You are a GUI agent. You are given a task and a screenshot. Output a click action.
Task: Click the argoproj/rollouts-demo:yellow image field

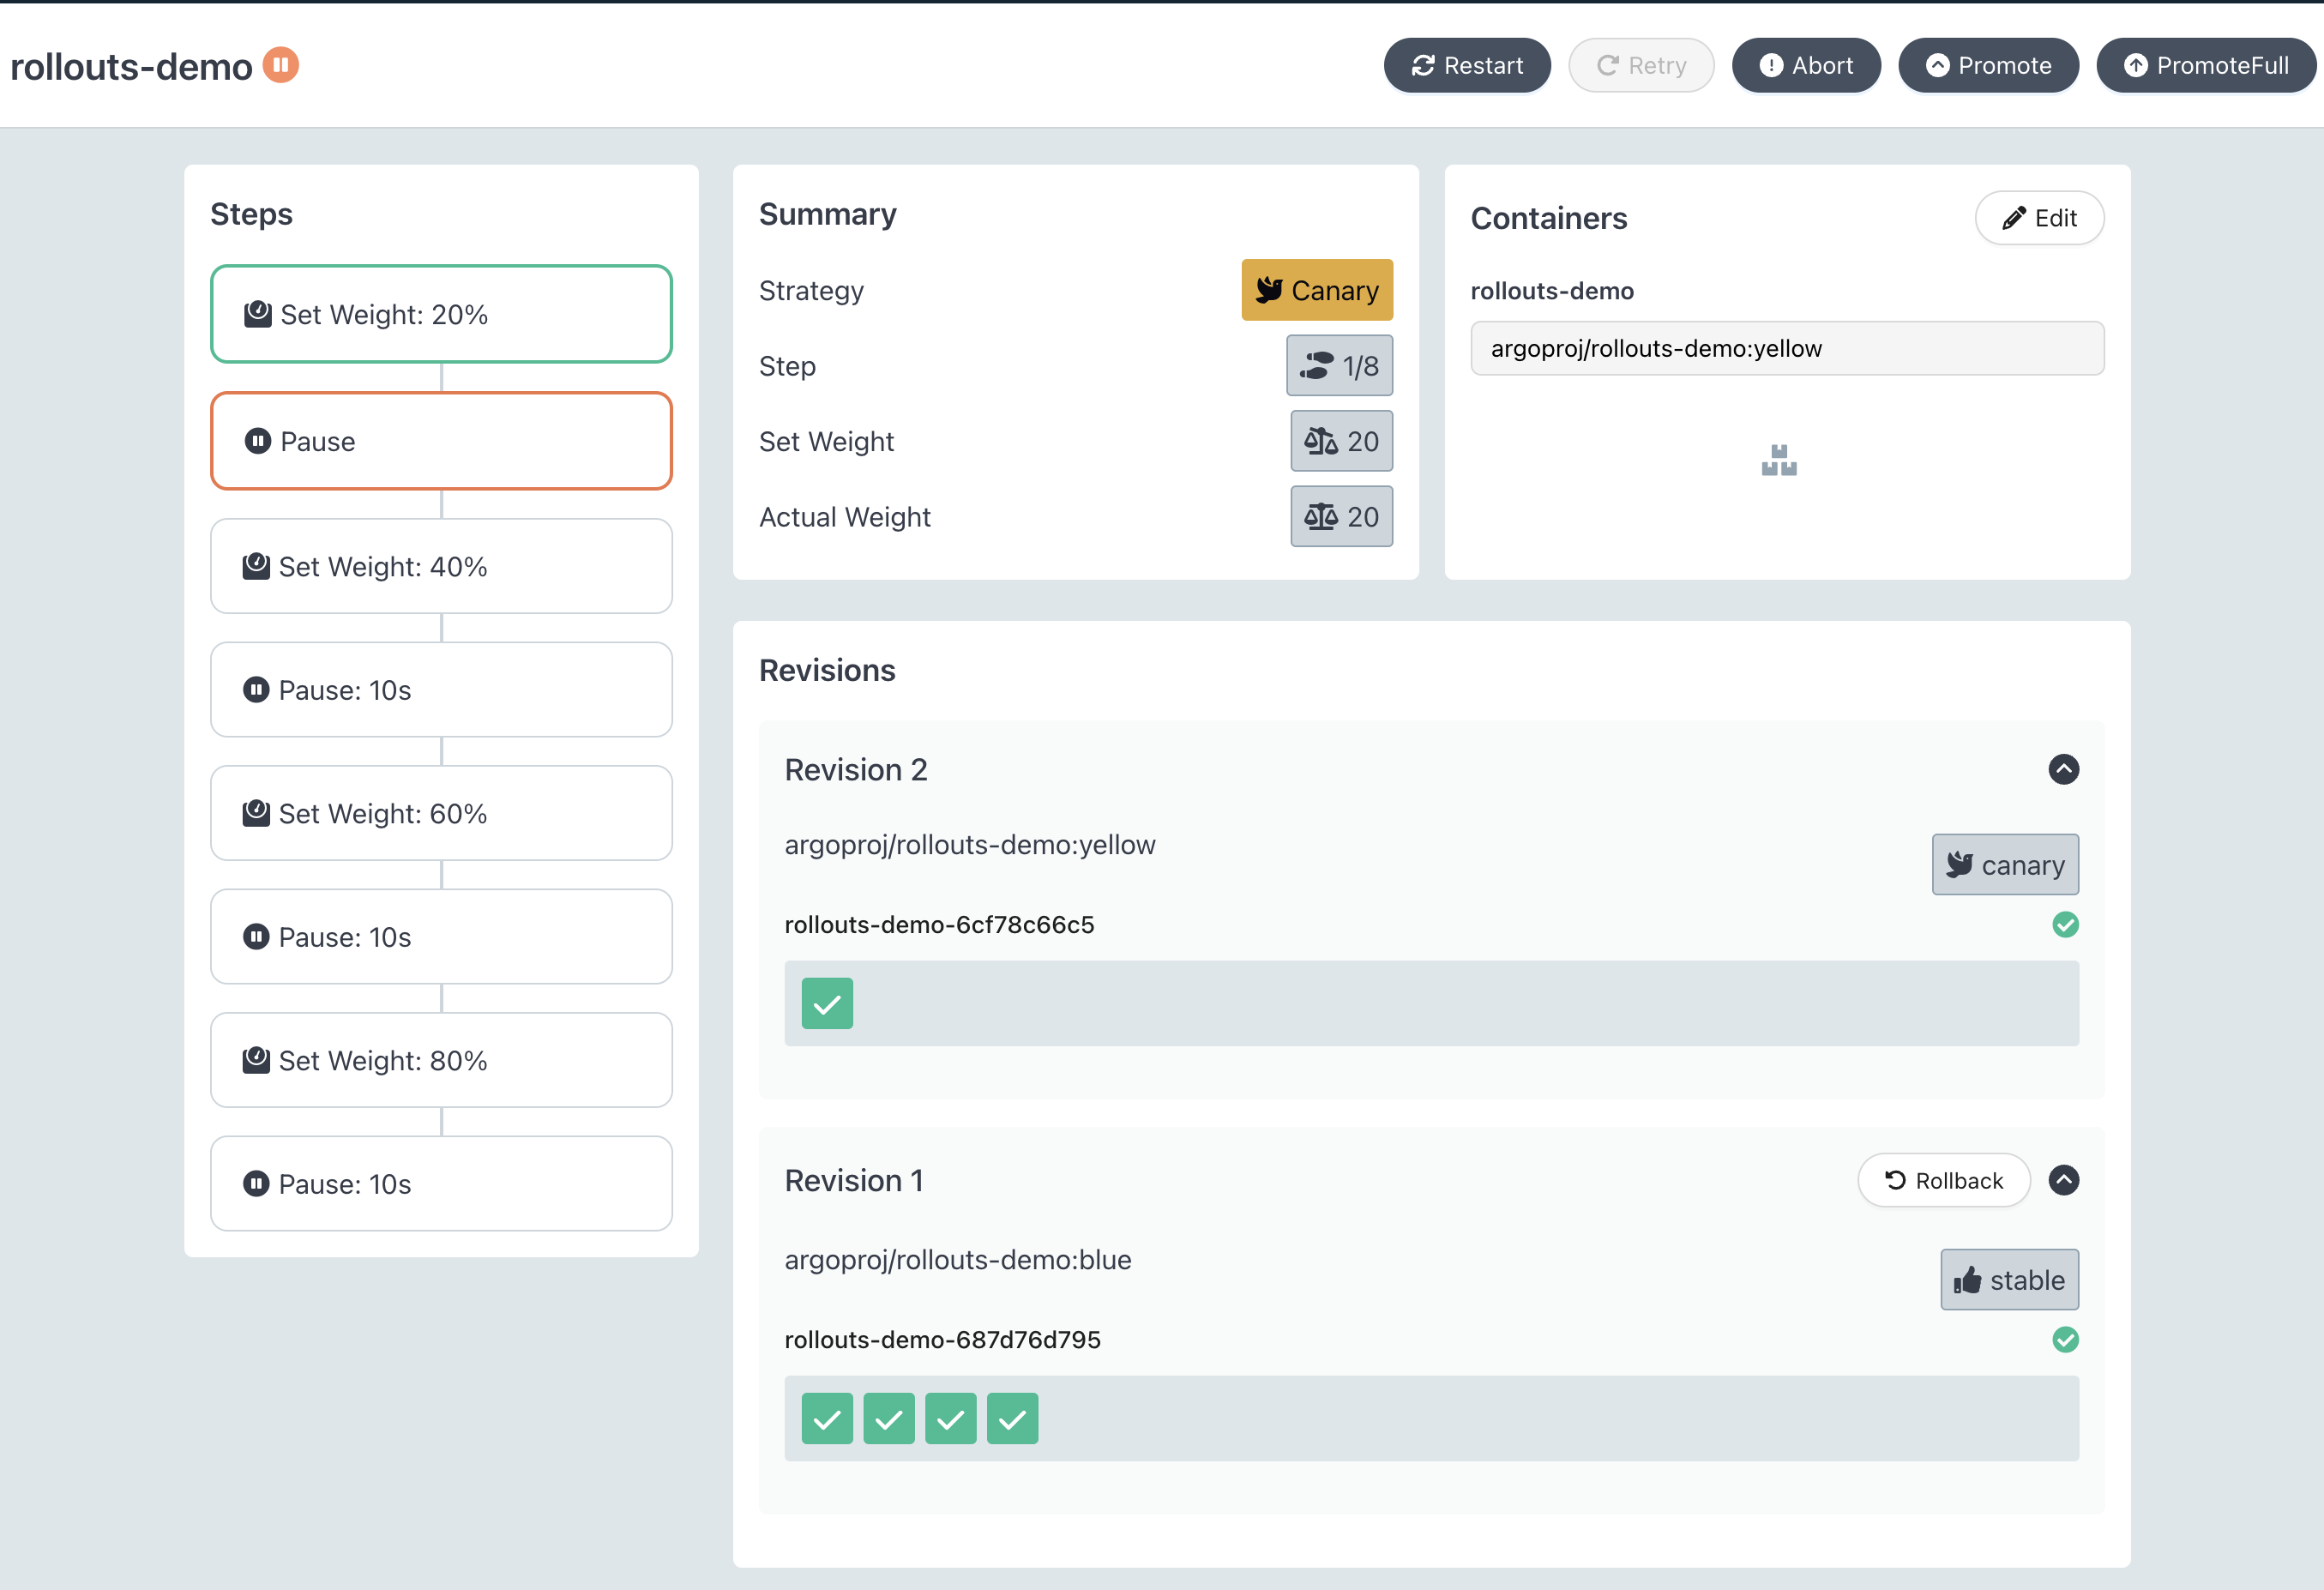(1786, 348)
